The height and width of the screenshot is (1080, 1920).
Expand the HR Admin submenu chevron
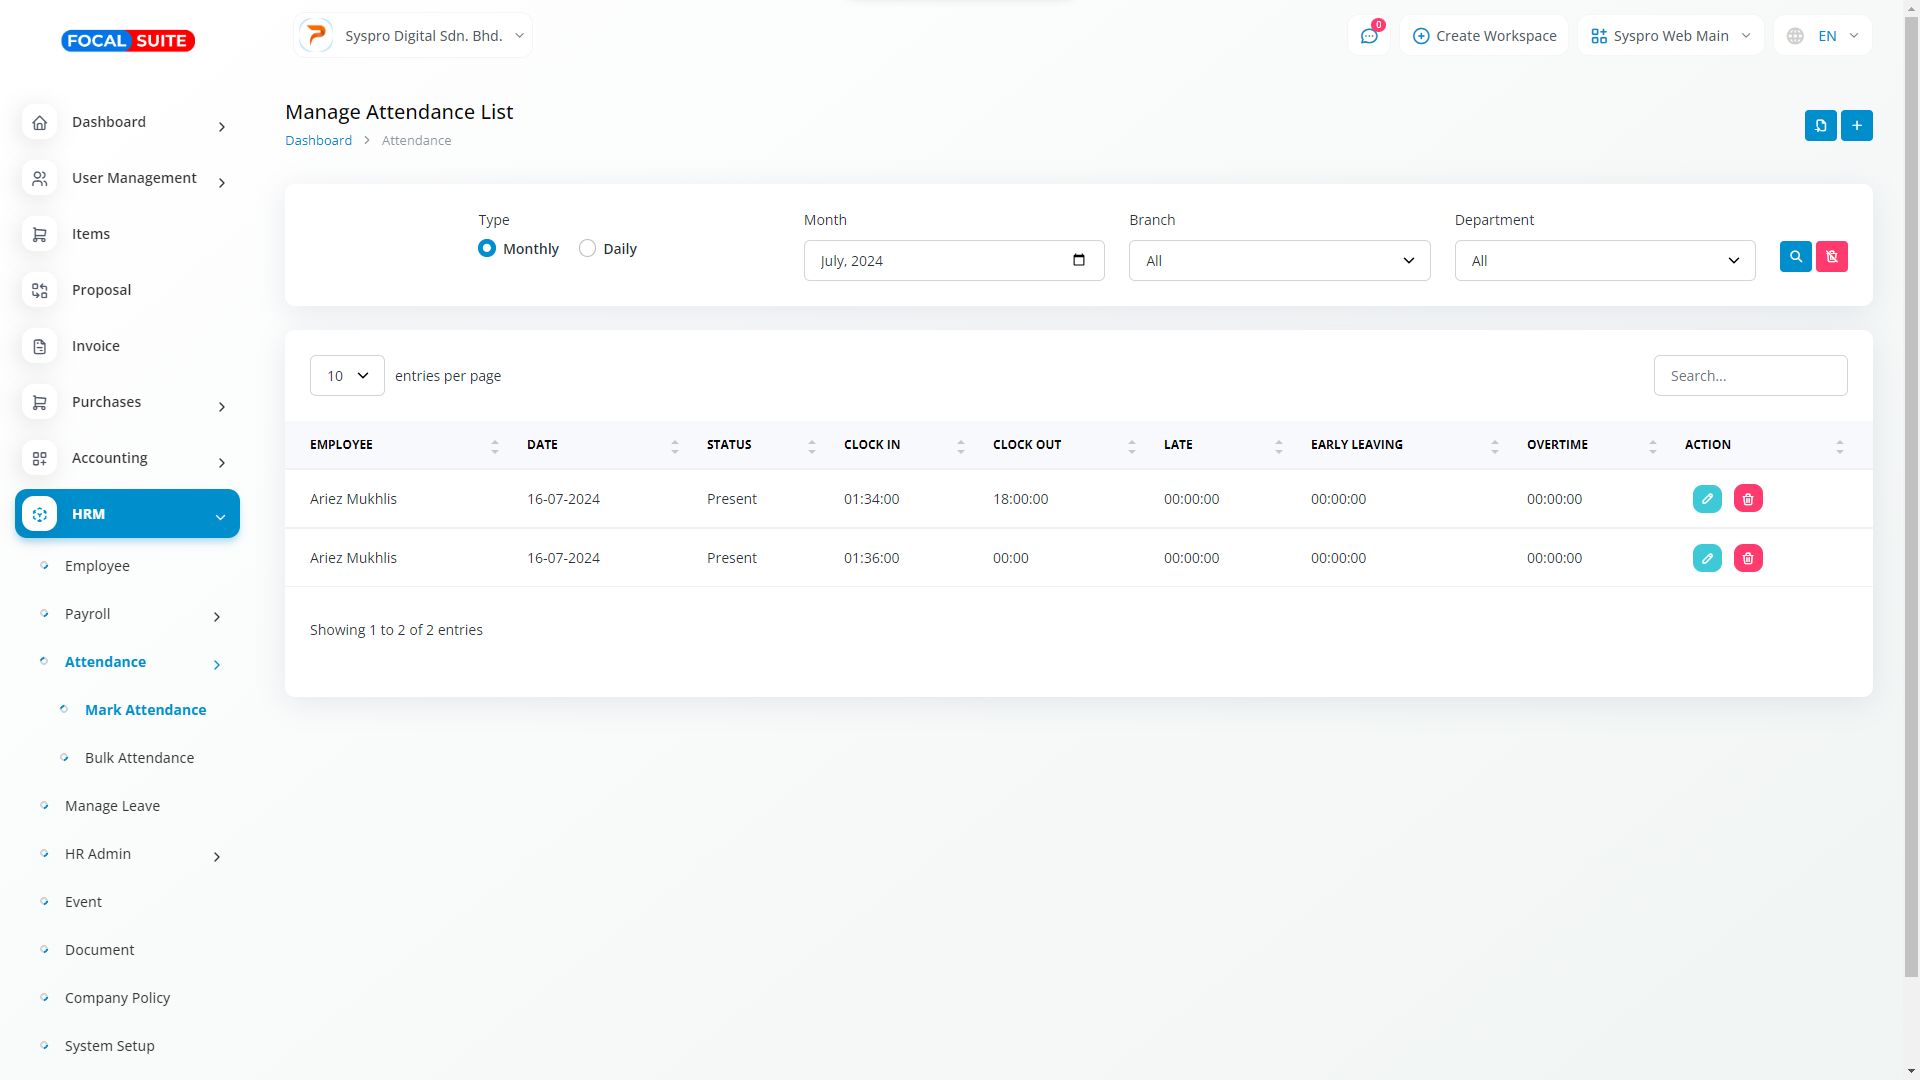click(217, 856)
